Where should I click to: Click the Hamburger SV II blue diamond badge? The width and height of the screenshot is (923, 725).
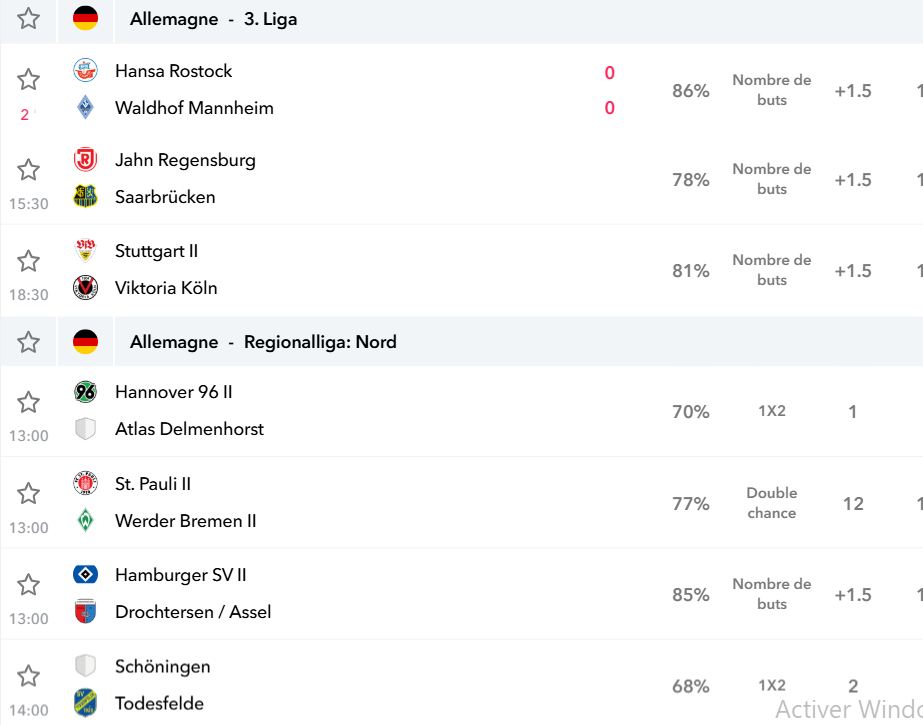(85, 574)
